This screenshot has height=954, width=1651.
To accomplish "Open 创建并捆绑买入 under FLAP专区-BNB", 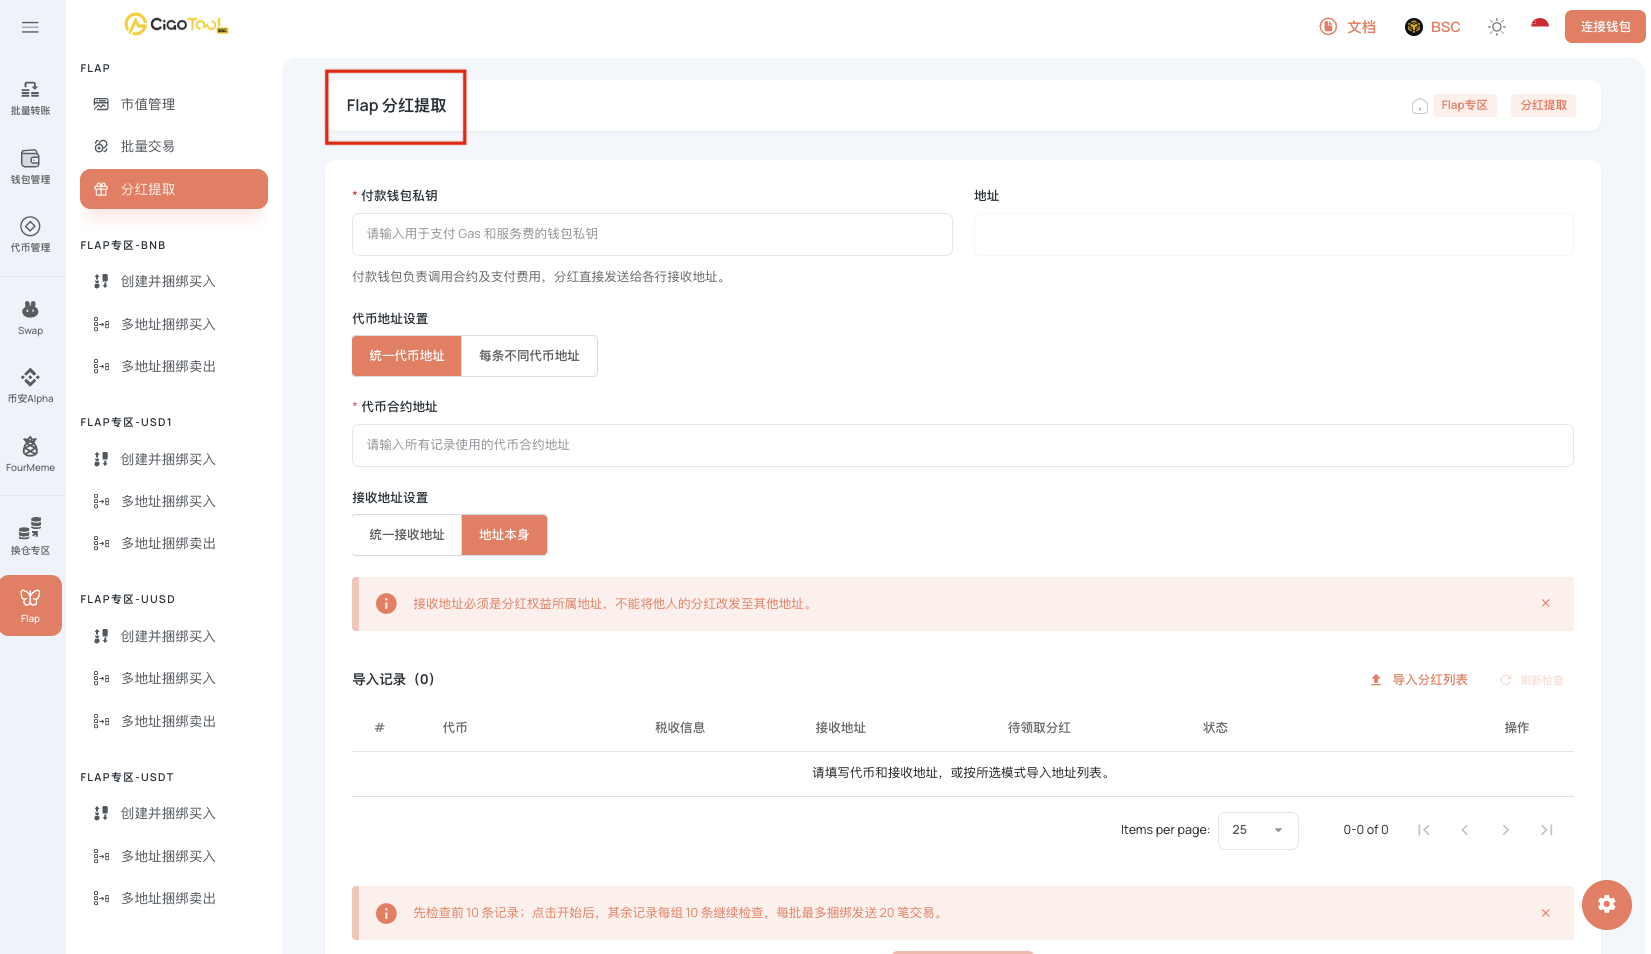I will point(174,281).
